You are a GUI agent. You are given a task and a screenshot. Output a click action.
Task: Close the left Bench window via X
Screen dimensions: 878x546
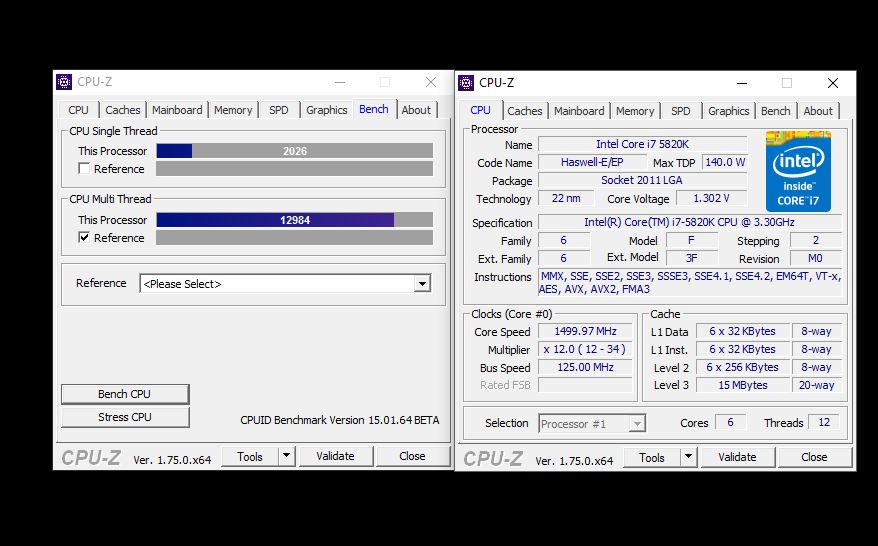(431, 82)
